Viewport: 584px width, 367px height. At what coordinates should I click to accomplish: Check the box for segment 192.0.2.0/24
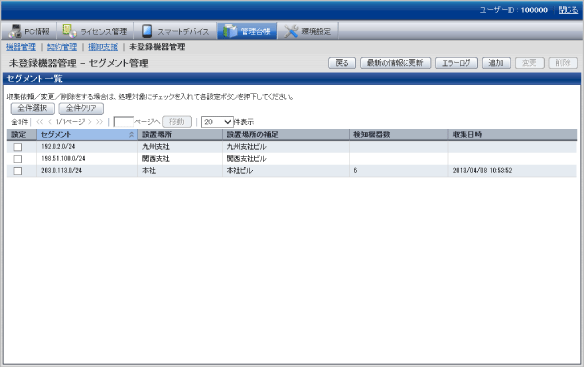coord(18,147)
